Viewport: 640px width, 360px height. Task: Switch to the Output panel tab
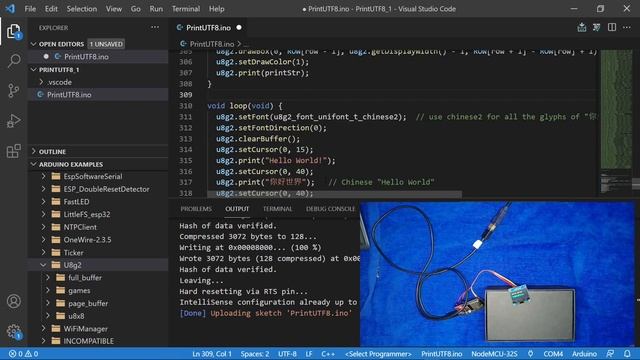tap(237, 209)
